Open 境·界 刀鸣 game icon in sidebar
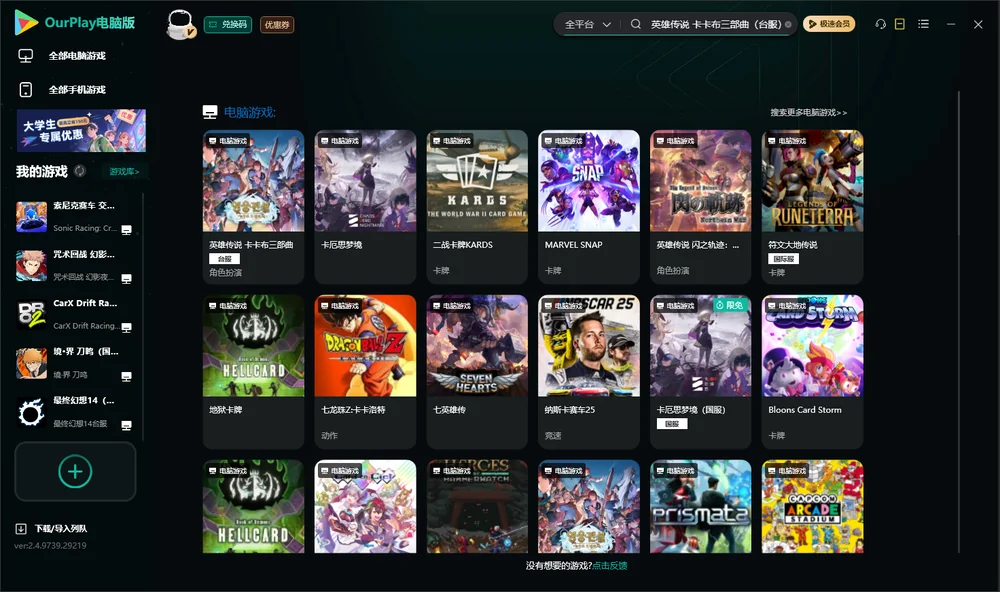1000x592 pixels. point(31,364)
